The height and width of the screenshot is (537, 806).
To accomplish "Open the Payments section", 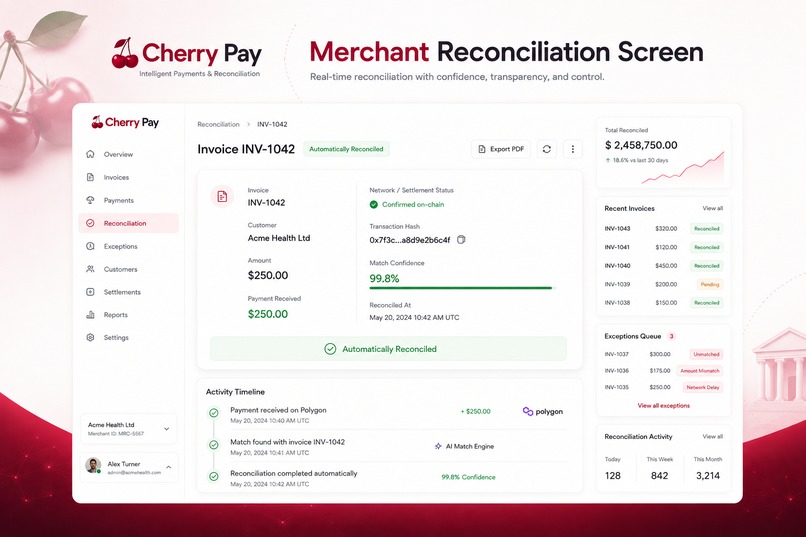I will pyautogui.click(x=129, y=200).
